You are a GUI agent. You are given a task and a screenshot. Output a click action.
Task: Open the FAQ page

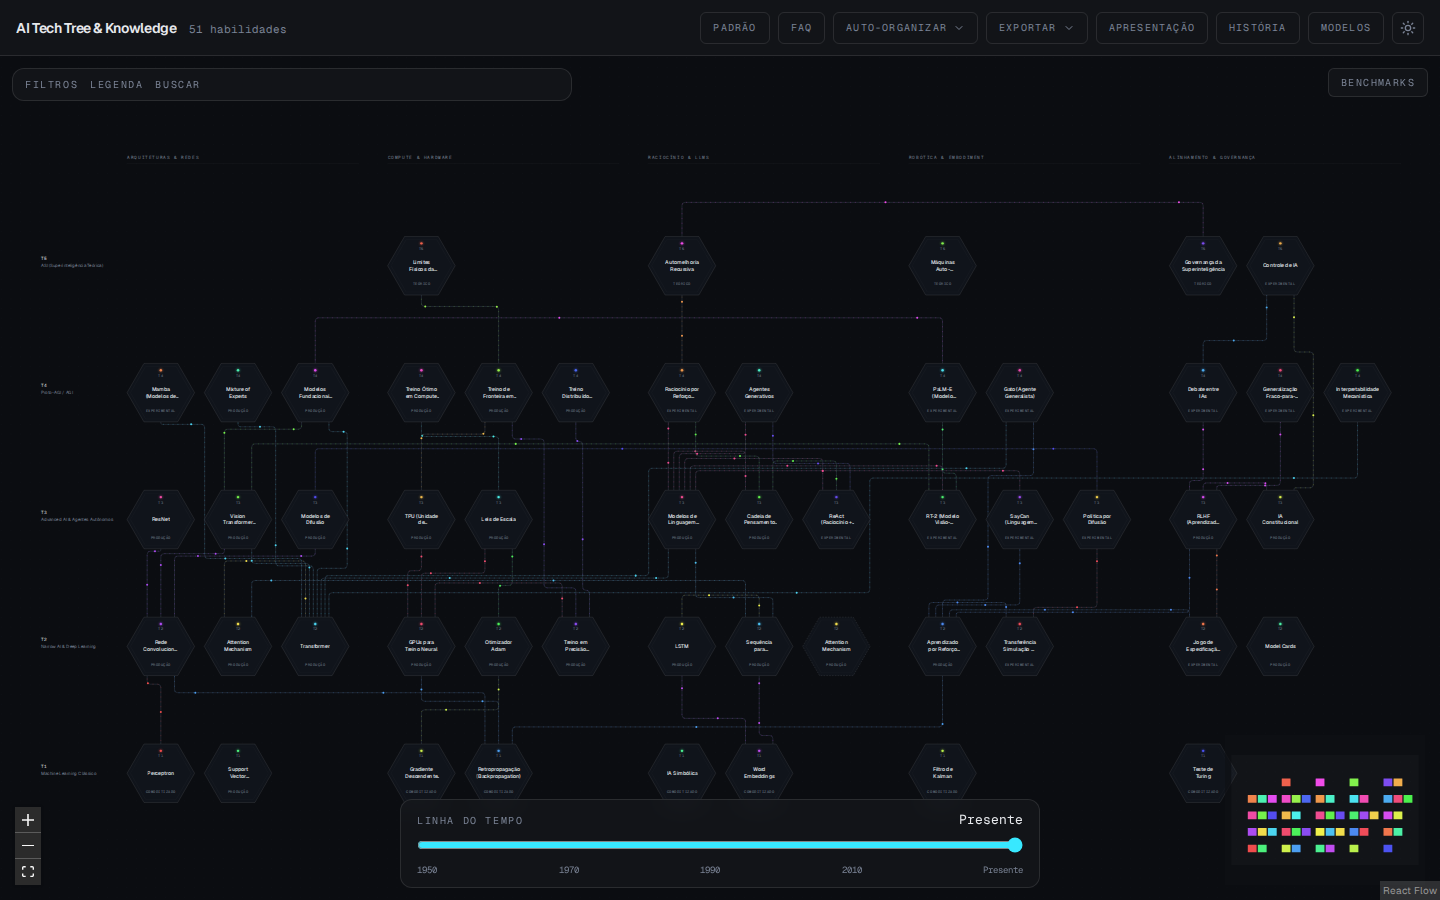pos(802,28)
